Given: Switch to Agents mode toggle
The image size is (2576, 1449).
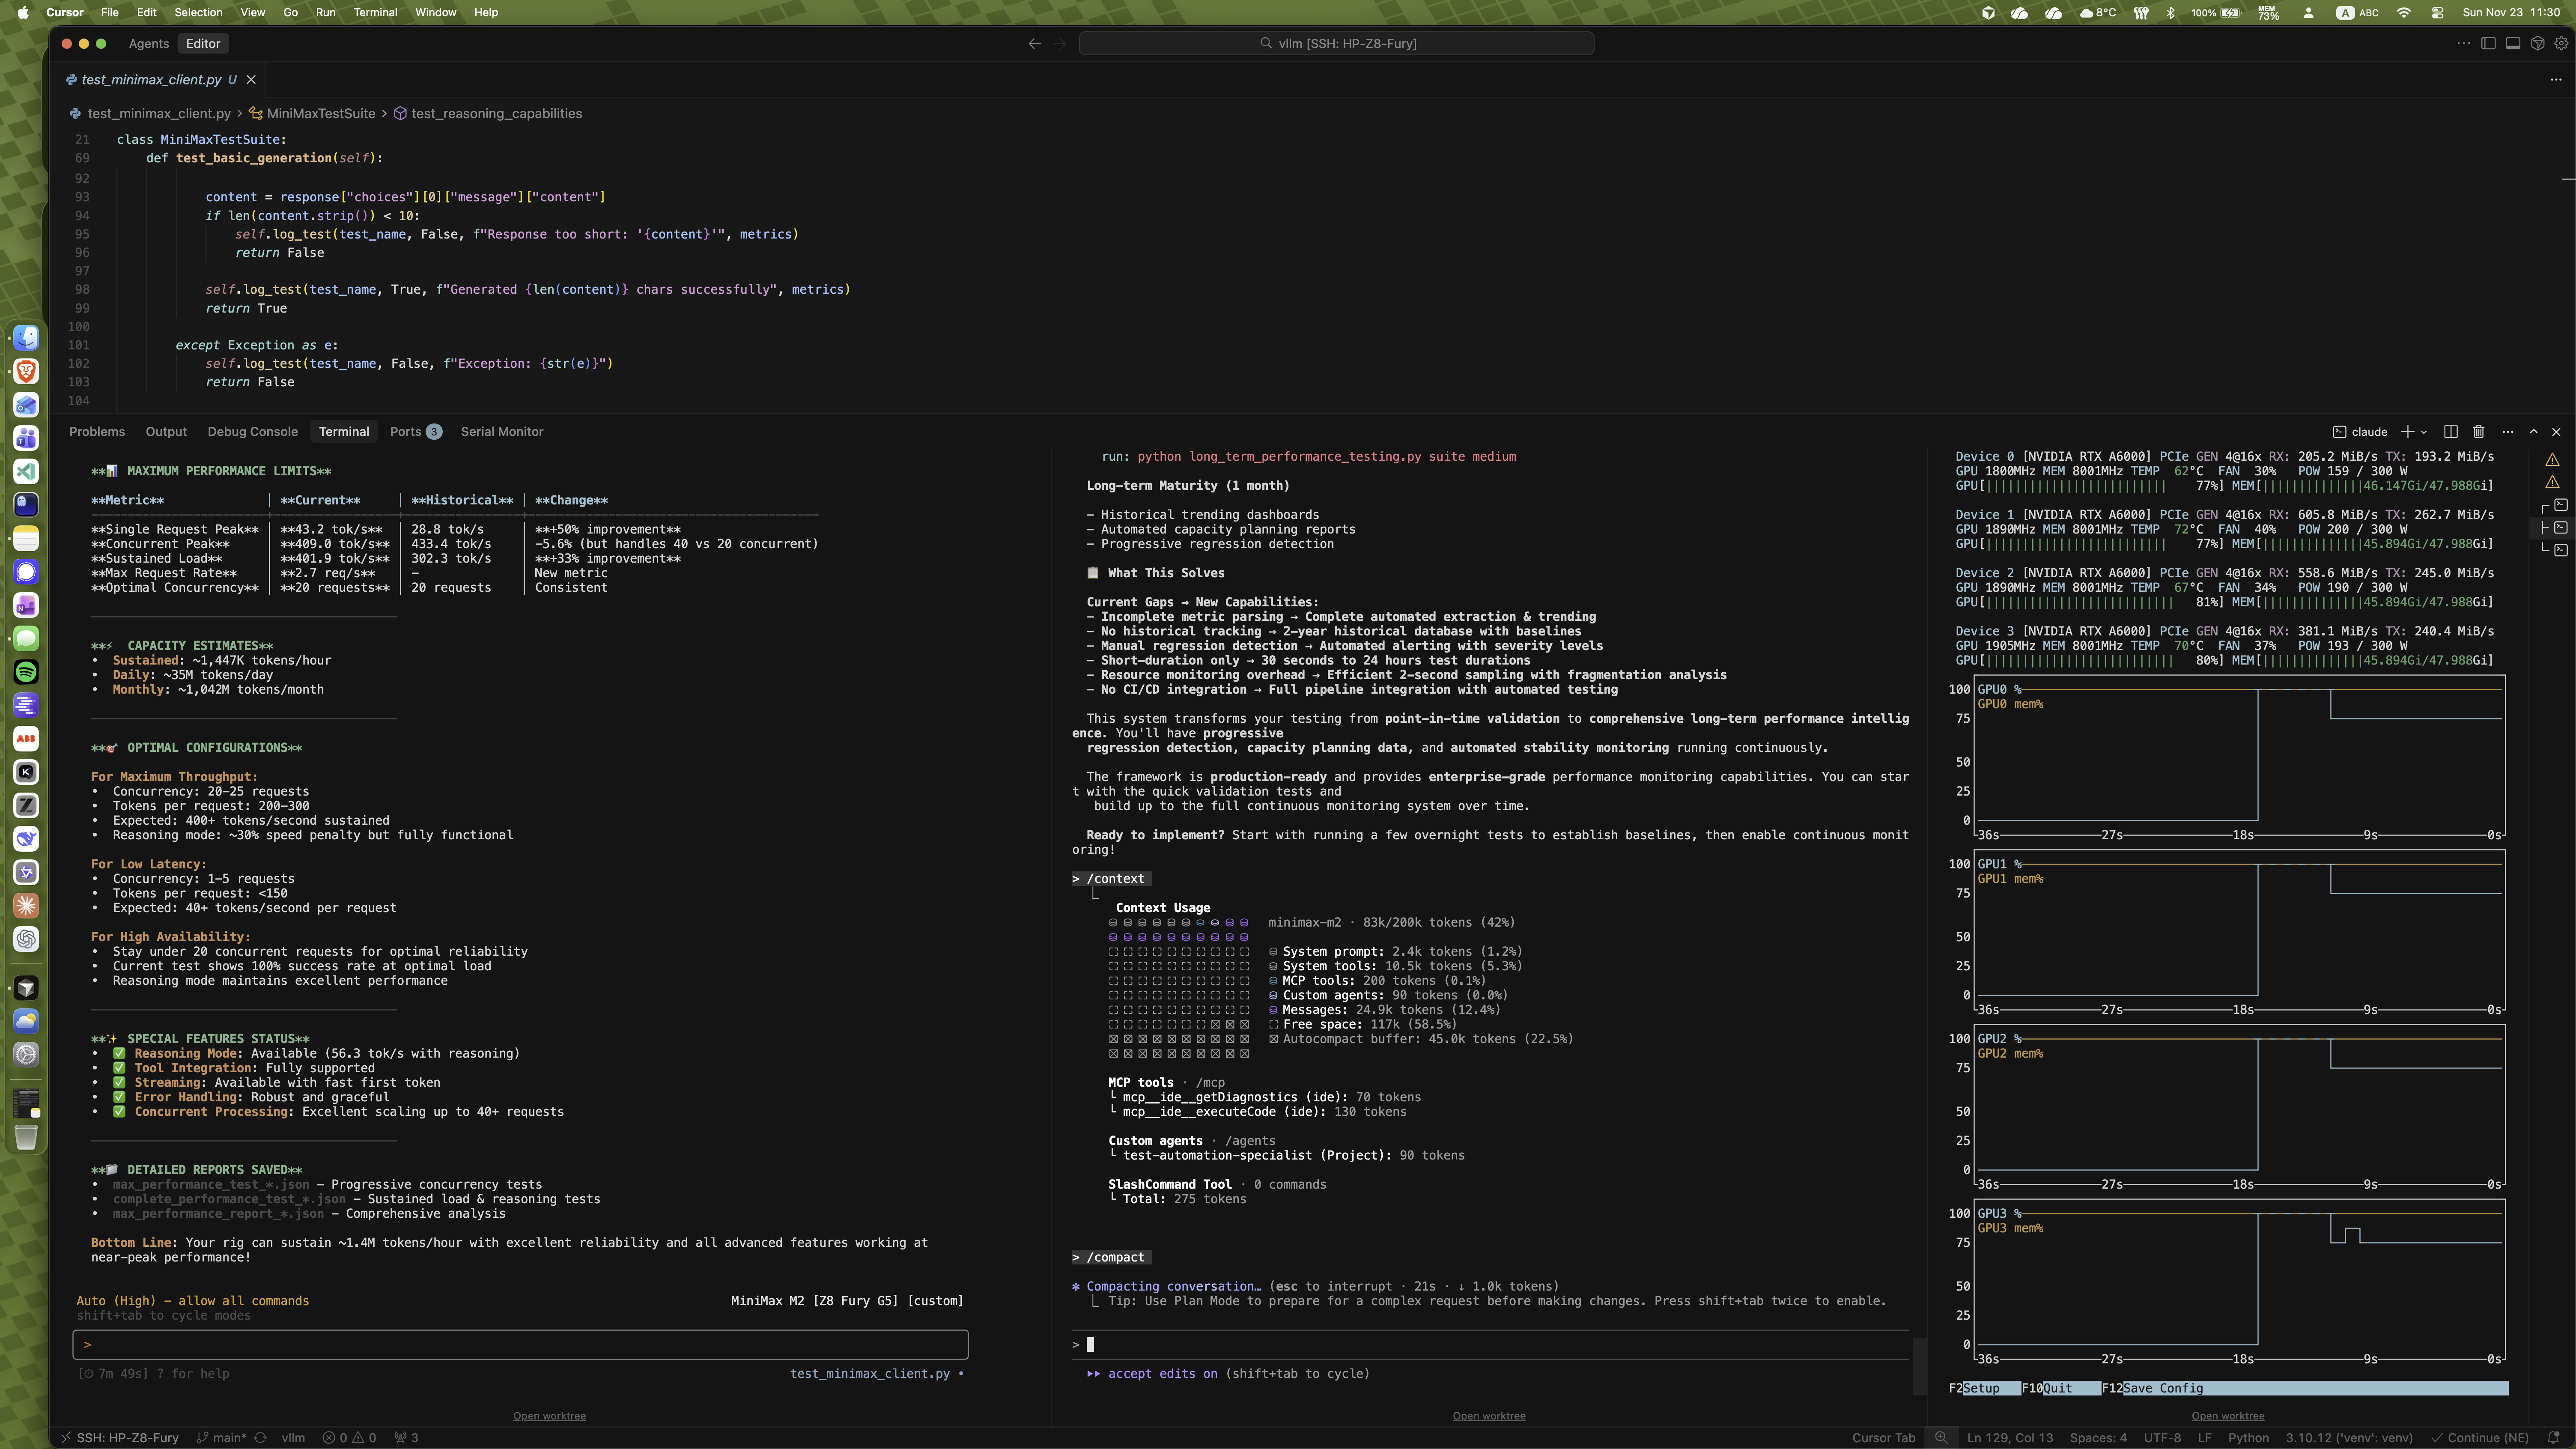Looking at the screenshot, I should [x=148, y=43].
